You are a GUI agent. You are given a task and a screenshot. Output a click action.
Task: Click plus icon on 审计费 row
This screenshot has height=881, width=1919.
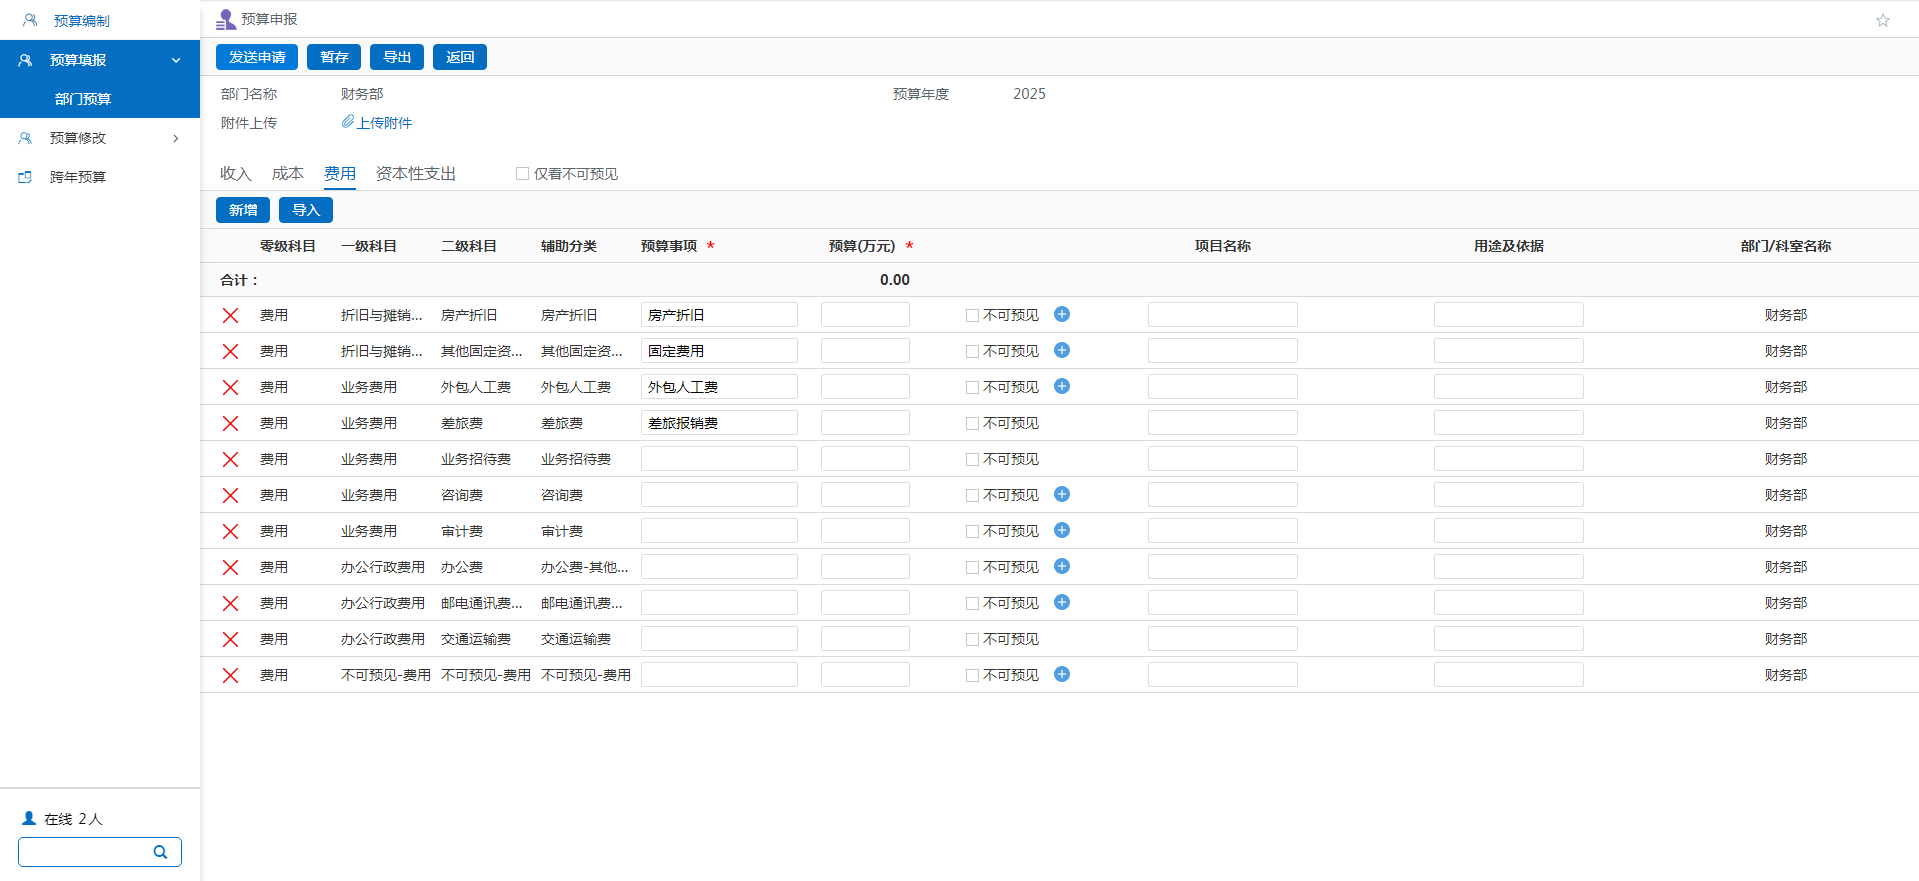1062,530
